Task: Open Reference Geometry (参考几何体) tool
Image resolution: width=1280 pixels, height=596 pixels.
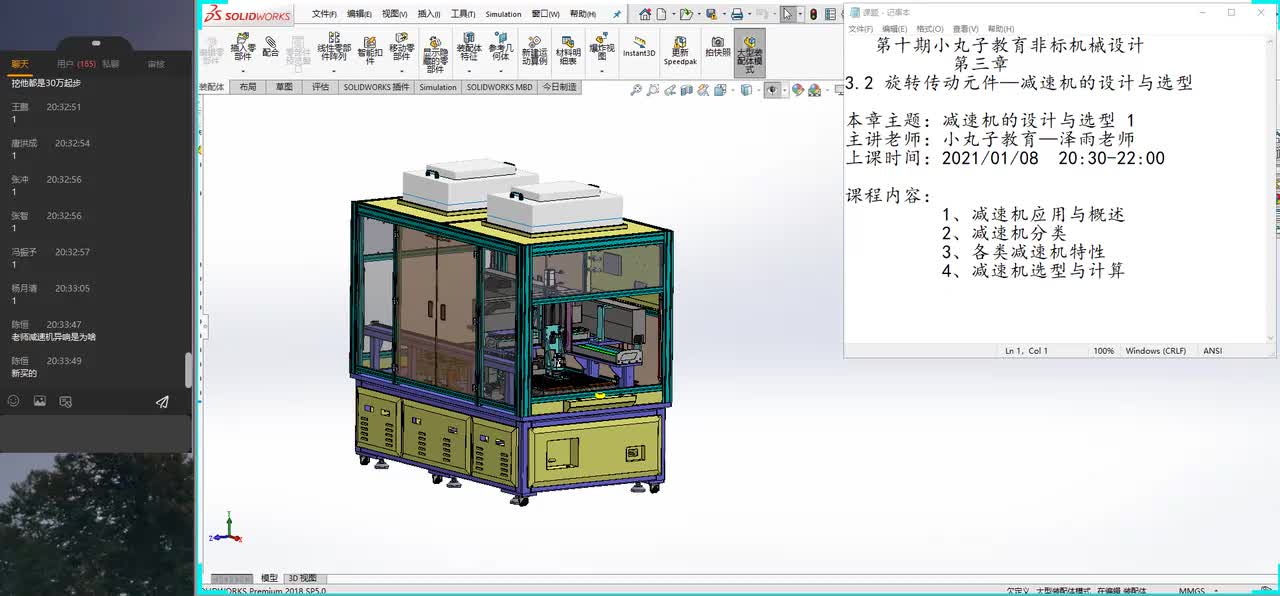Action: tap(501, 46)
